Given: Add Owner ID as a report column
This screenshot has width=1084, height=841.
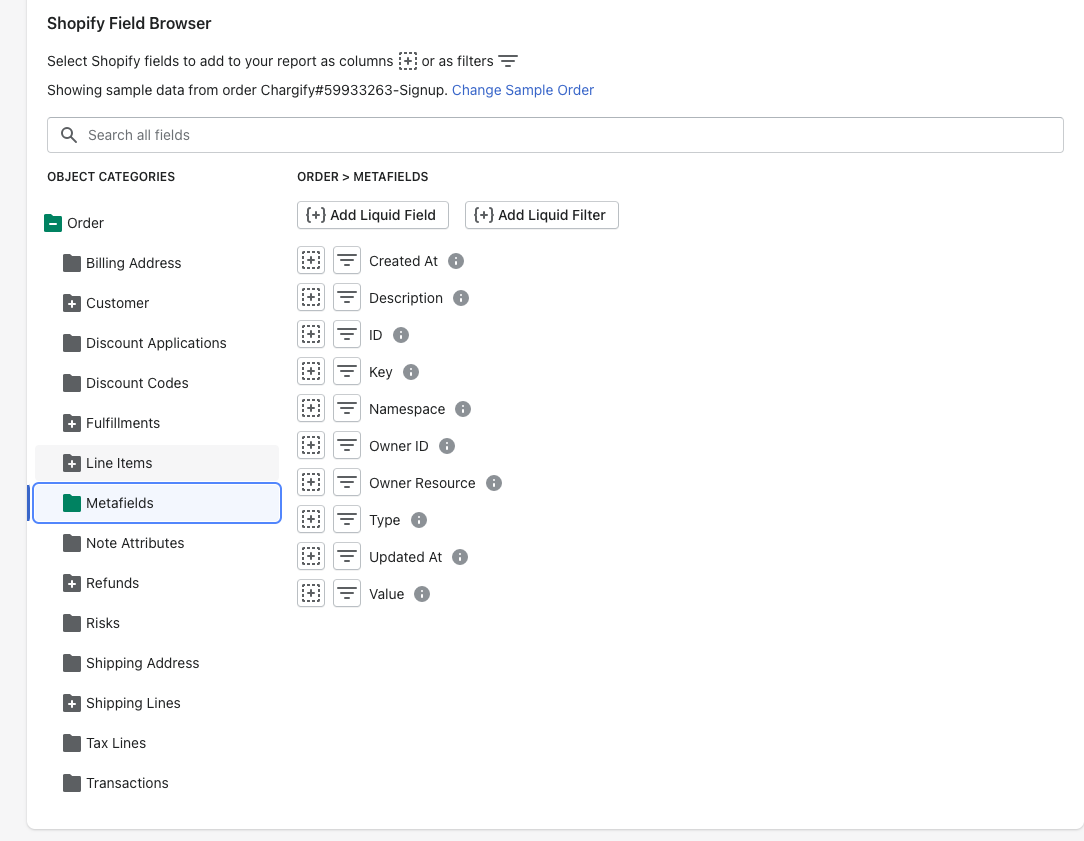Looking at the screenshot, I should (x=311, y=446).
